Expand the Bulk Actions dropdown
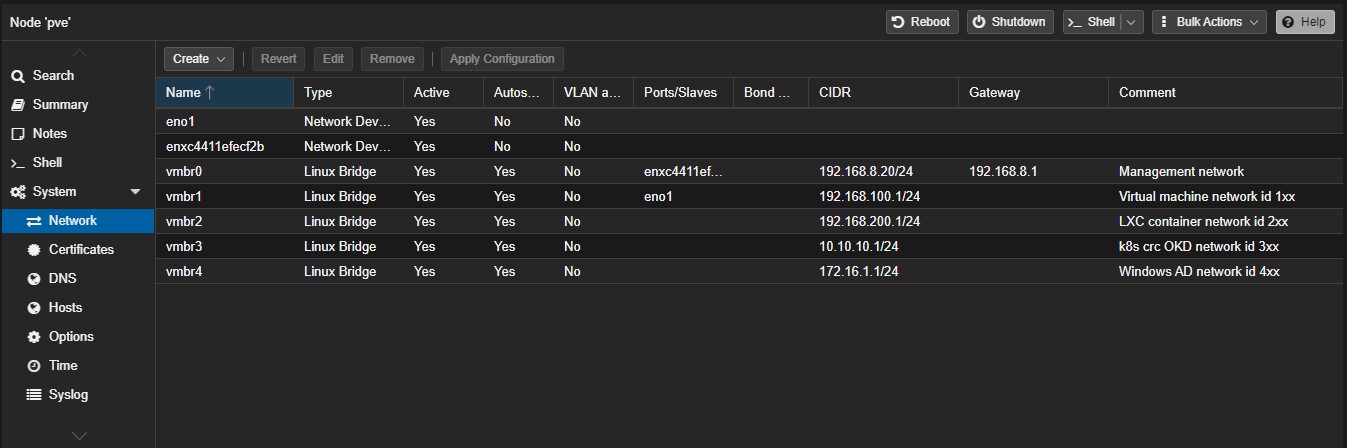 click(1209, 22)
